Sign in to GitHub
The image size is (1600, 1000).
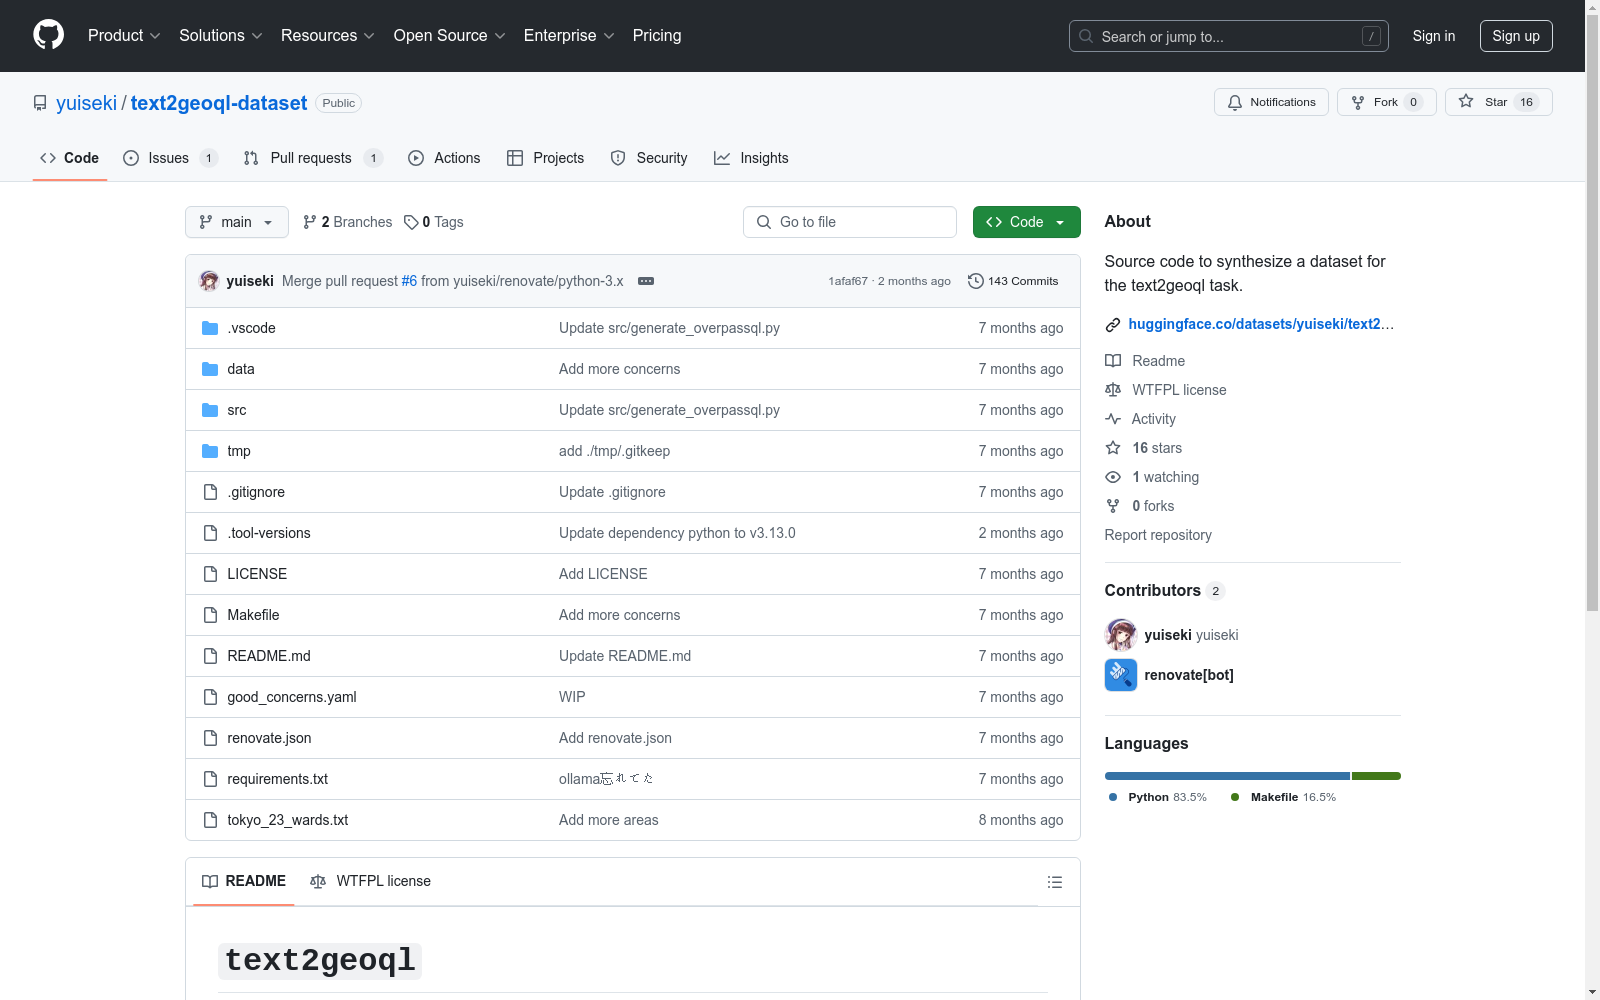(1434, 36)
